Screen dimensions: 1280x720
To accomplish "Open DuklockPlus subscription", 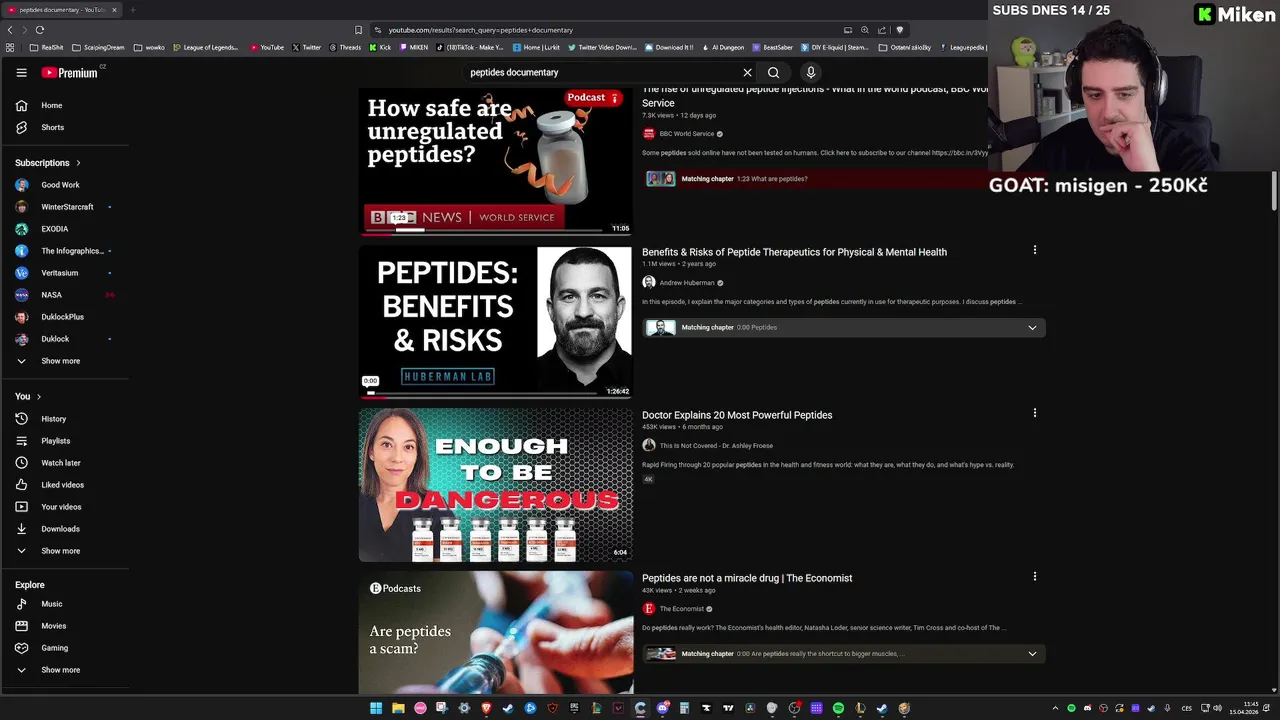I will 64,316.
